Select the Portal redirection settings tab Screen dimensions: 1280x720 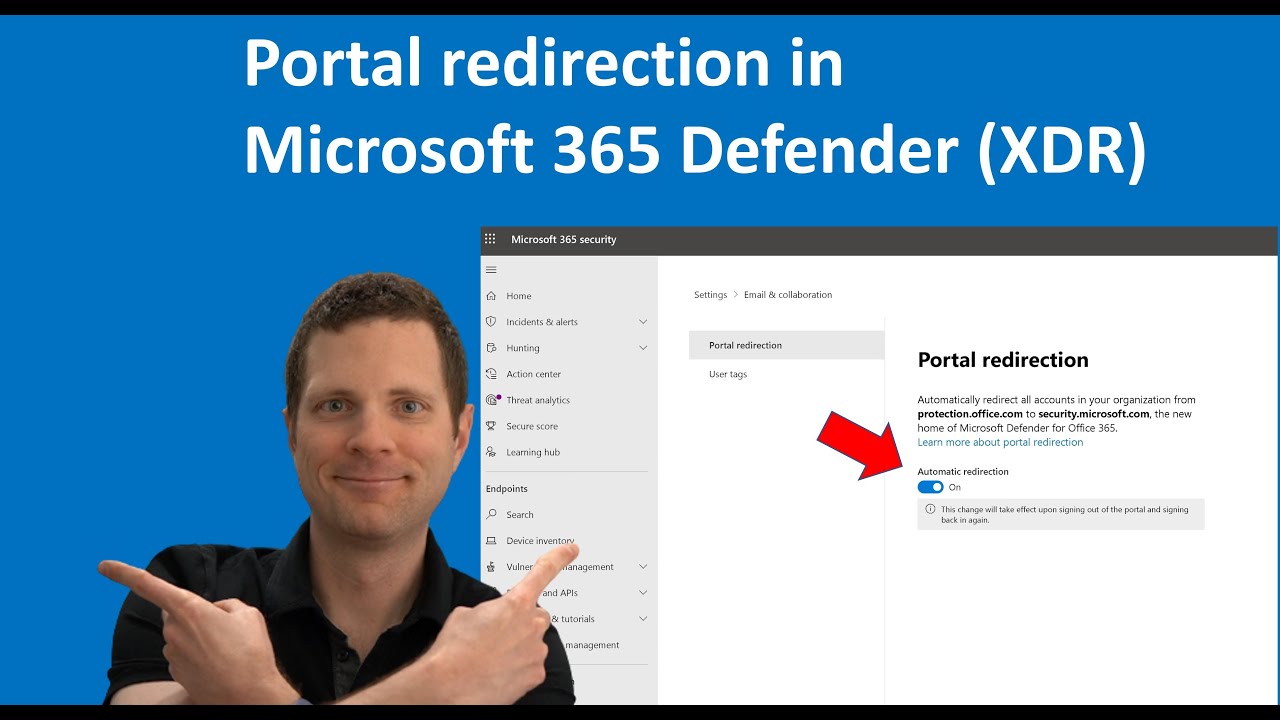point(787,345)
